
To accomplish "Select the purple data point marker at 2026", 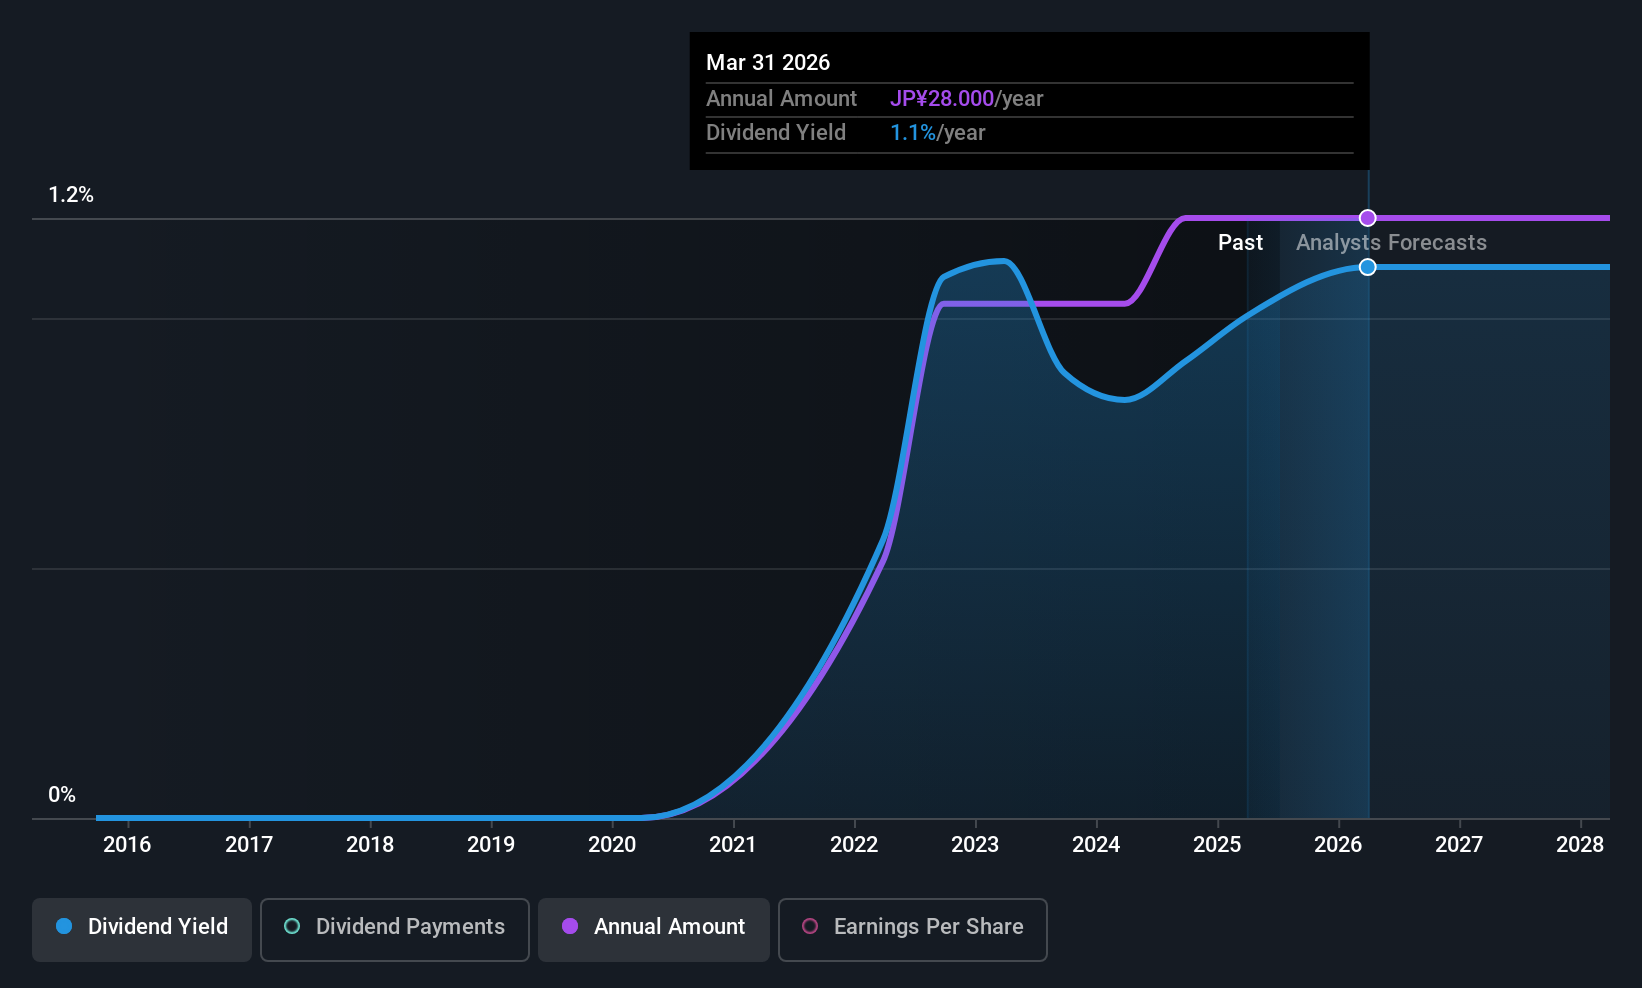I will point(1368,218).
